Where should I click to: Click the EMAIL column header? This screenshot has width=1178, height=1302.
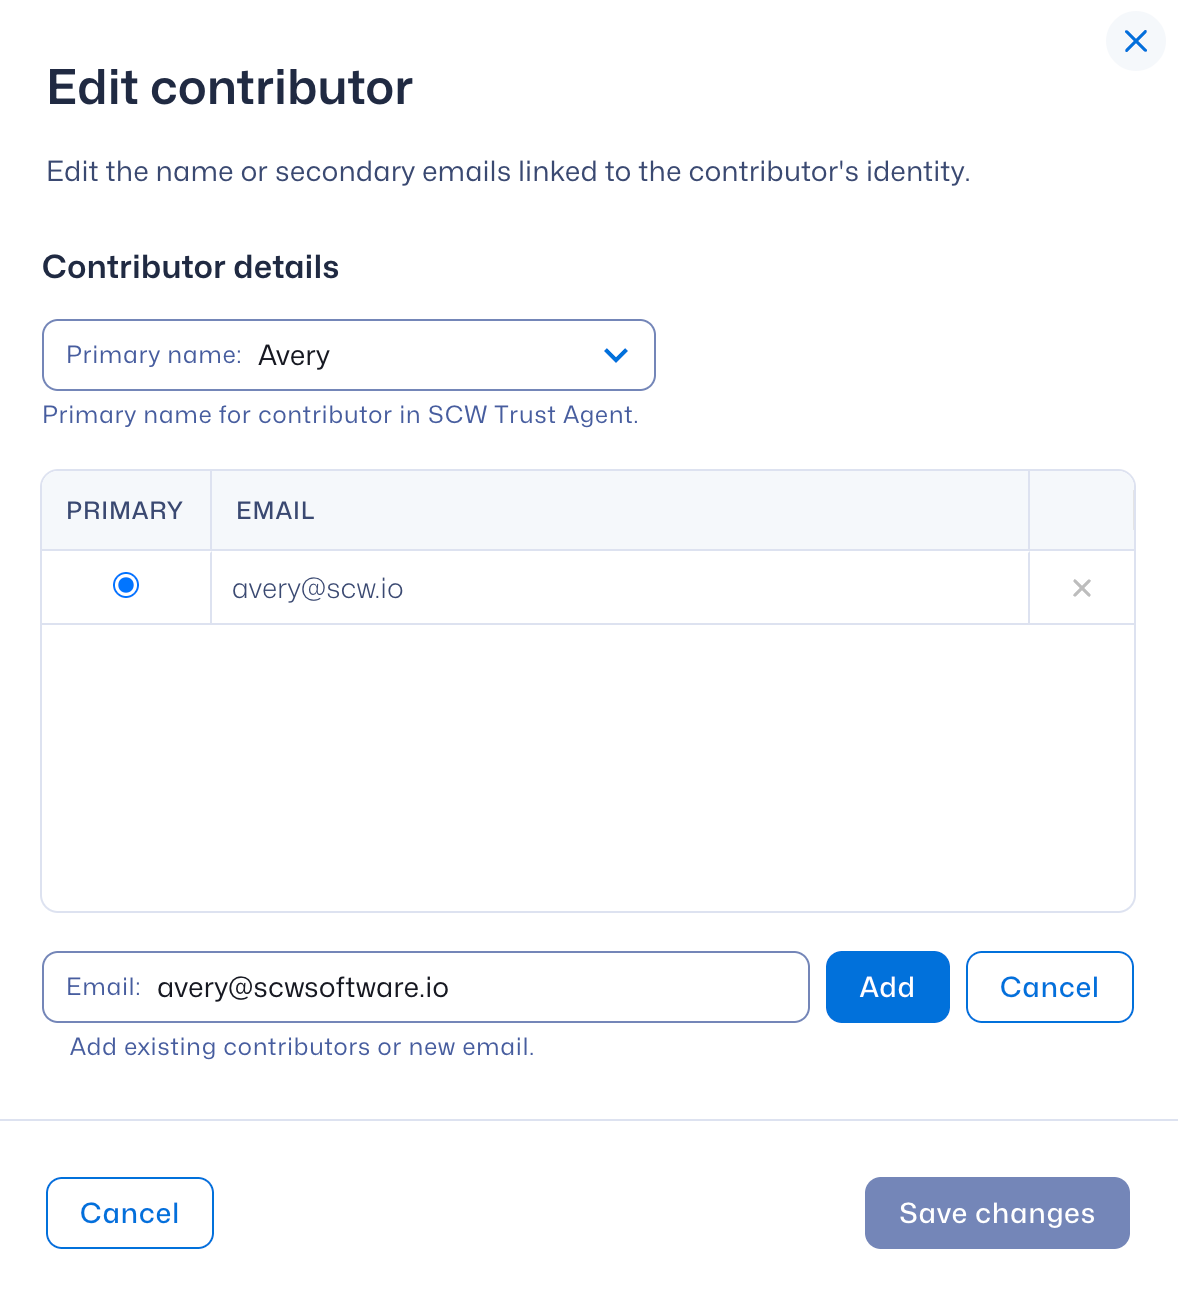275,511
